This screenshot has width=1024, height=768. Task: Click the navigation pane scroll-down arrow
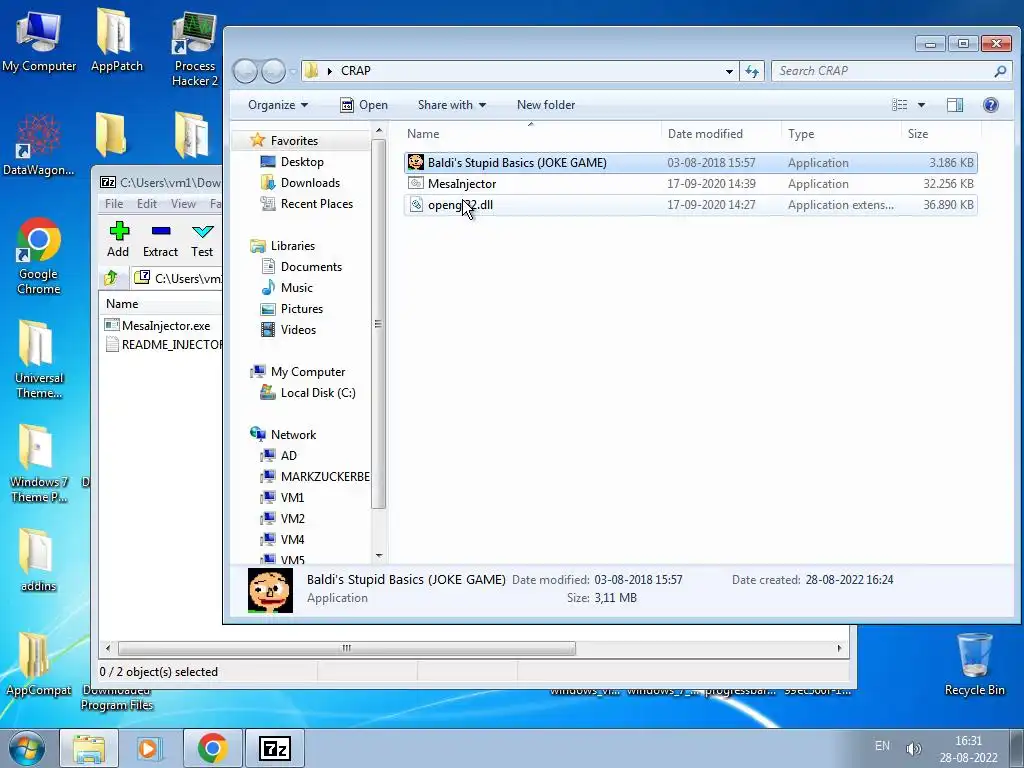coord(379,556)
